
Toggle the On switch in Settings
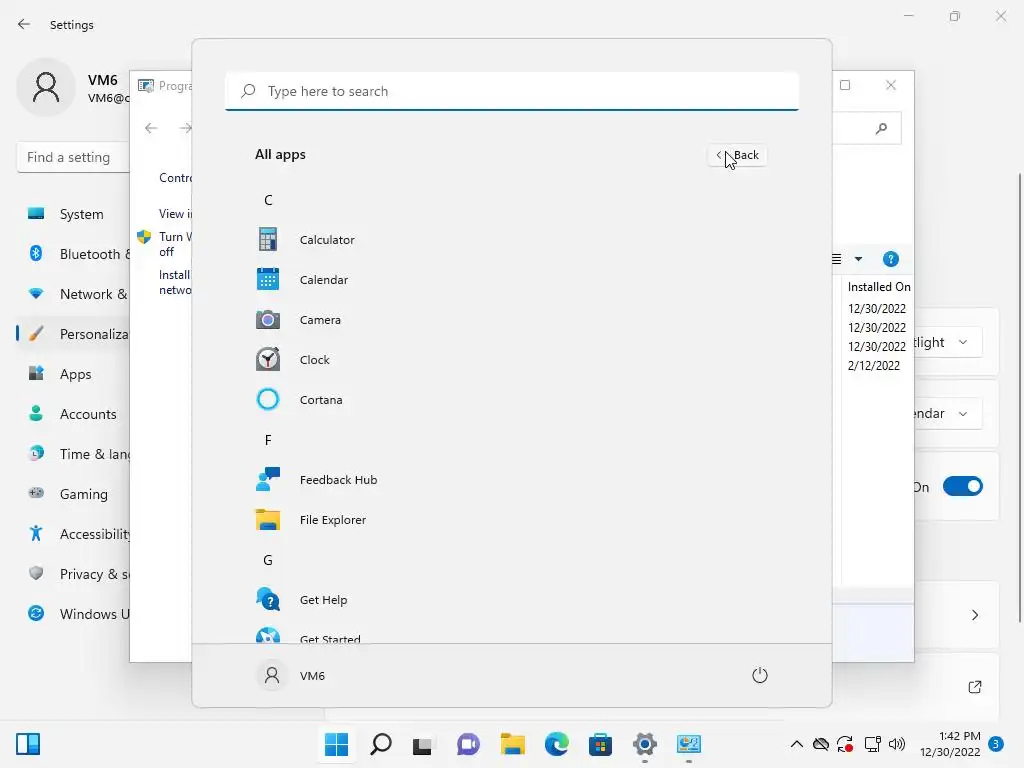coord(963,487)
